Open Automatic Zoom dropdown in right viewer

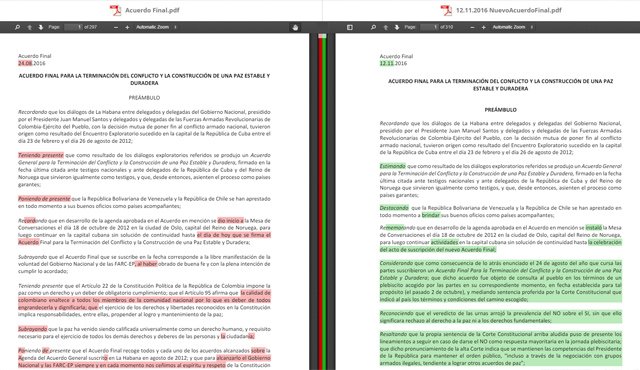tap(513, 27)
